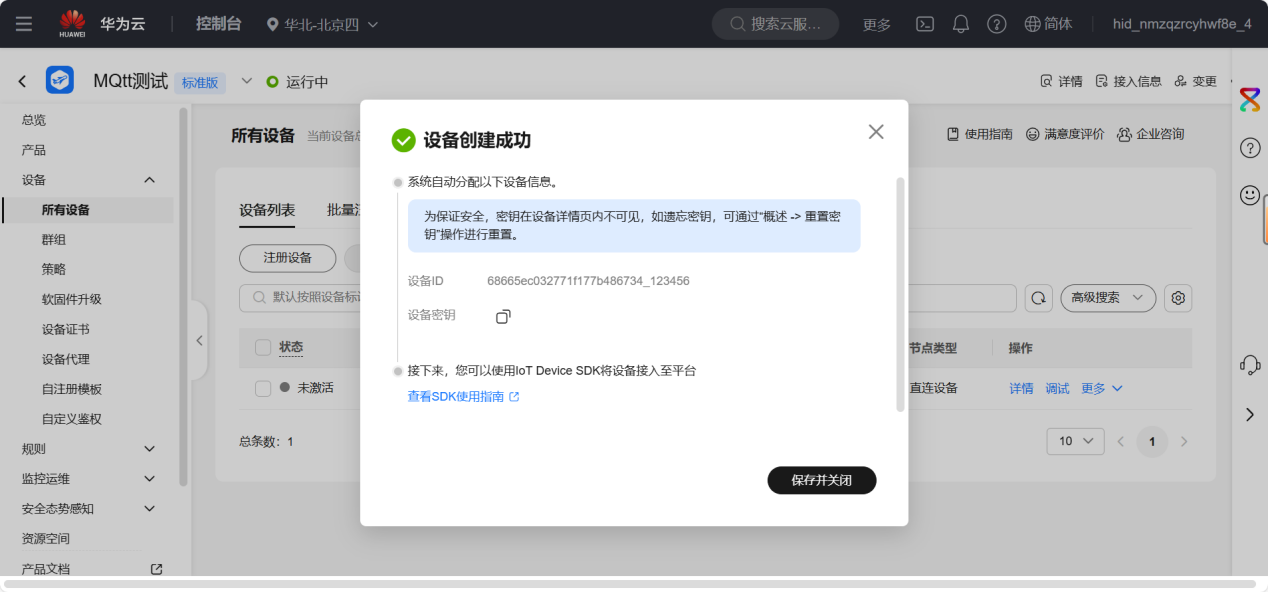Open the CLI console icon in top bar
The height and width of the screenshot is (592, 1268).
click(x=924, y=23)
